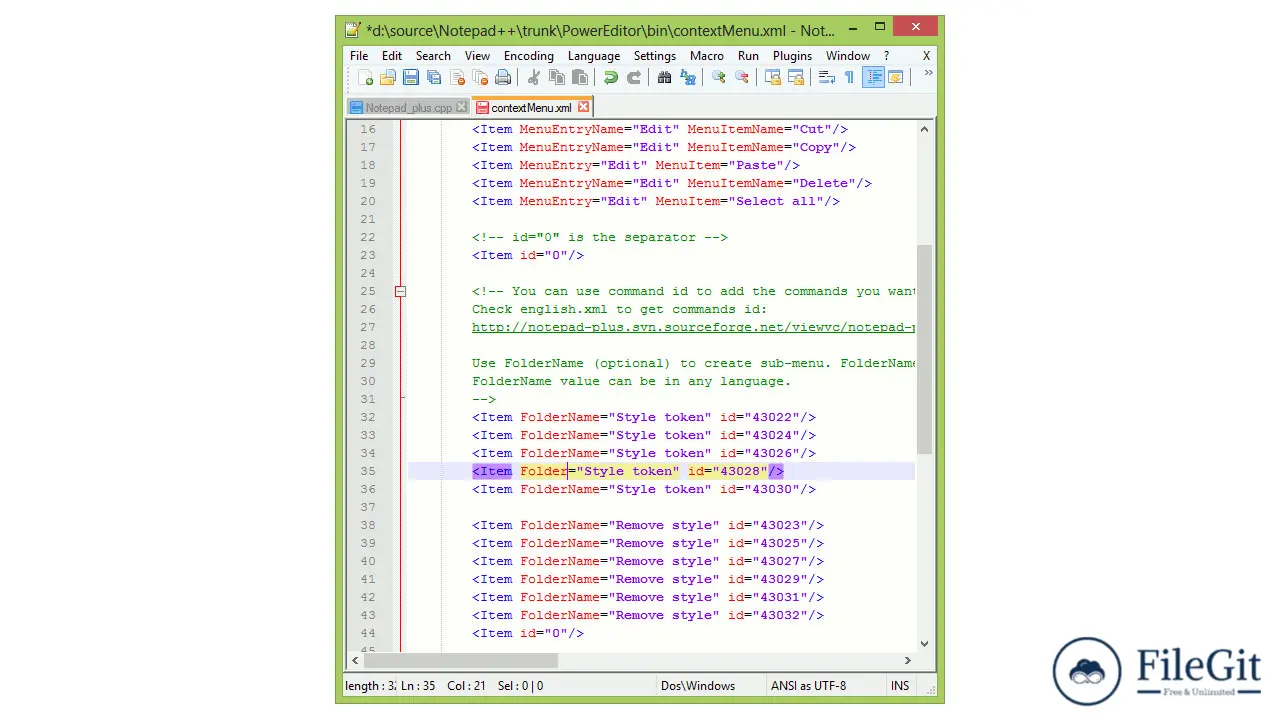Toggle synchronize horizontal scrolling icon
This screenshot has width=1280, height=720.
pyautogui.click(x=796, y=77)
